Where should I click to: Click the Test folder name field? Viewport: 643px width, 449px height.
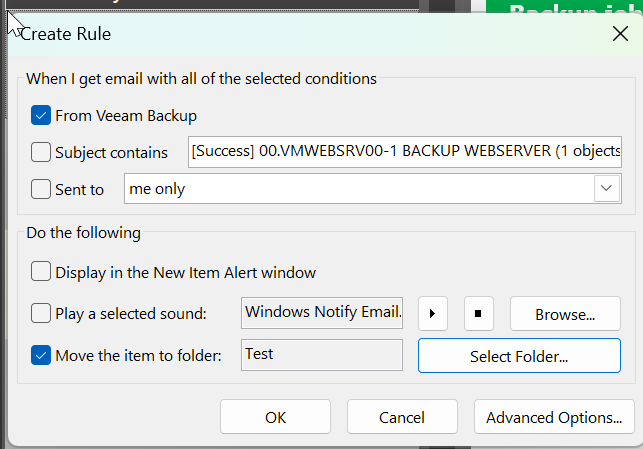click(322, 355)
